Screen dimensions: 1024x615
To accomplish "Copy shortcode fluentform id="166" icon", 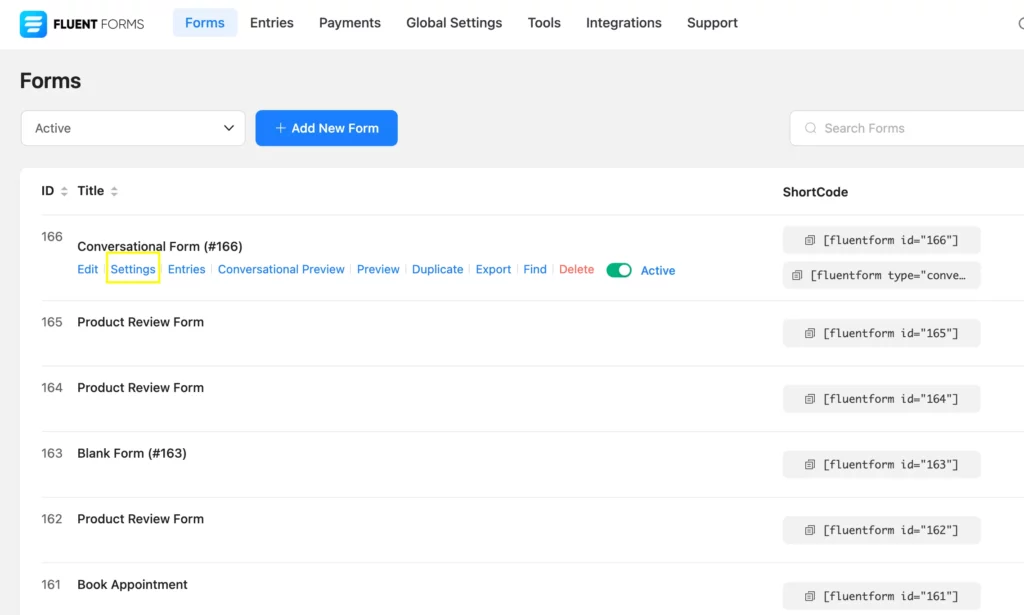I will point(810,240).
